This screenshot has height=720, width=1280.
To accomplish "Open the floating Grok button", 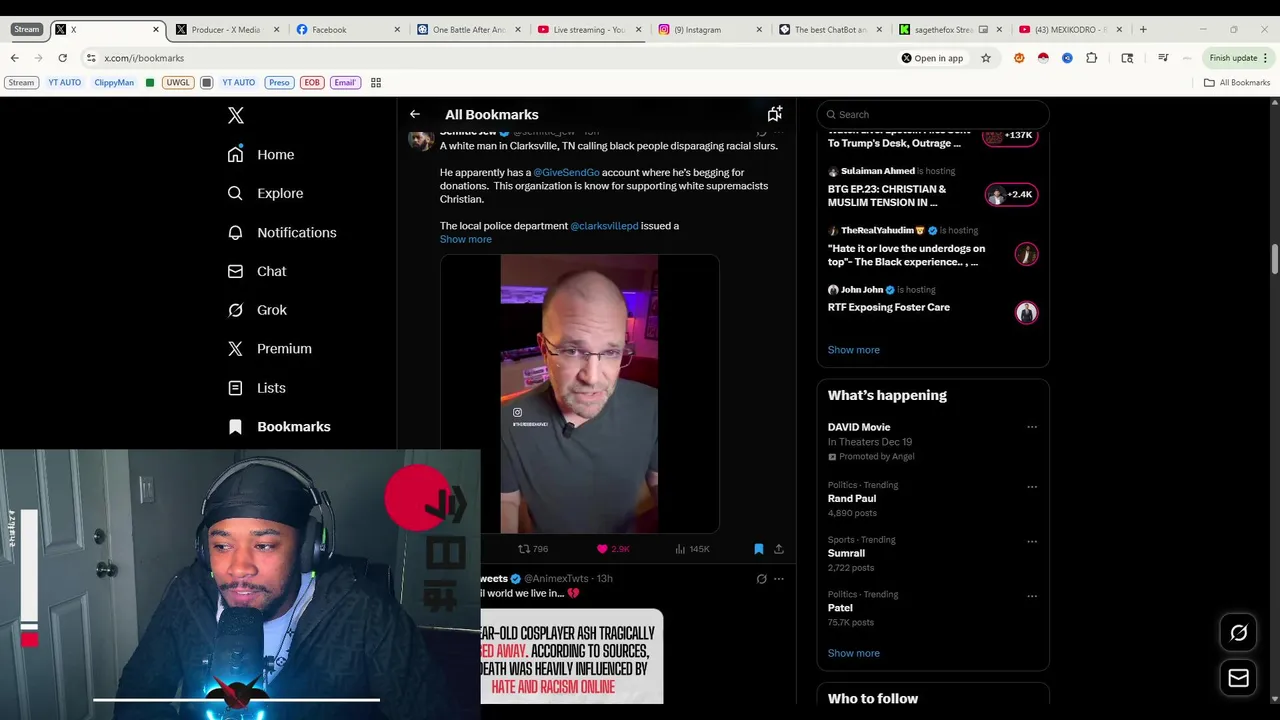I will (1239, 633).
